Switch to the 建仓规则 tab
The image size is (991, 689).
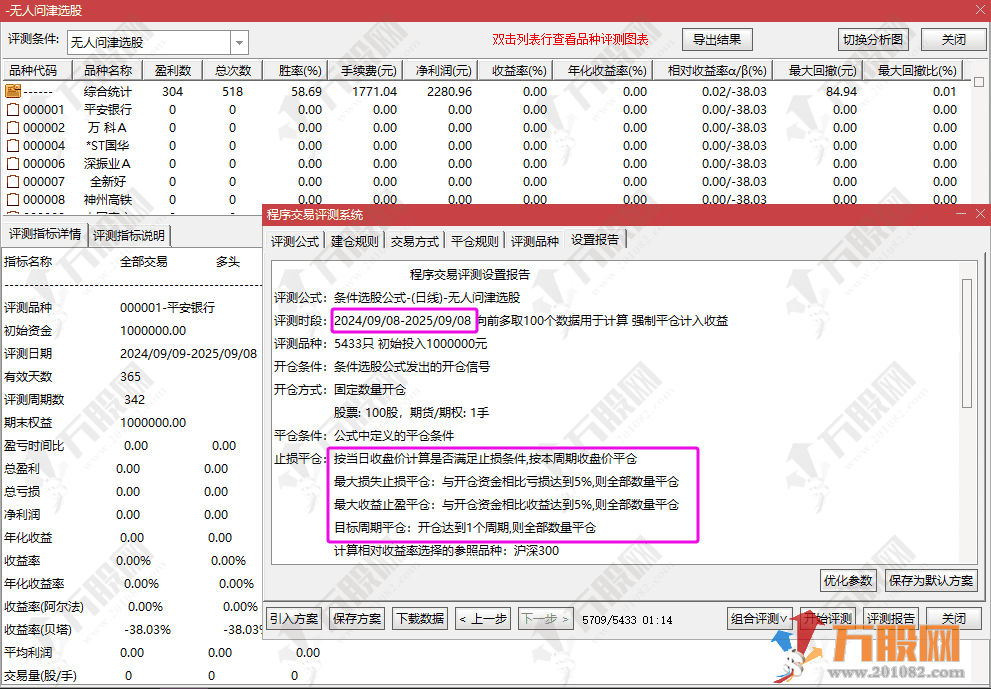355,241
